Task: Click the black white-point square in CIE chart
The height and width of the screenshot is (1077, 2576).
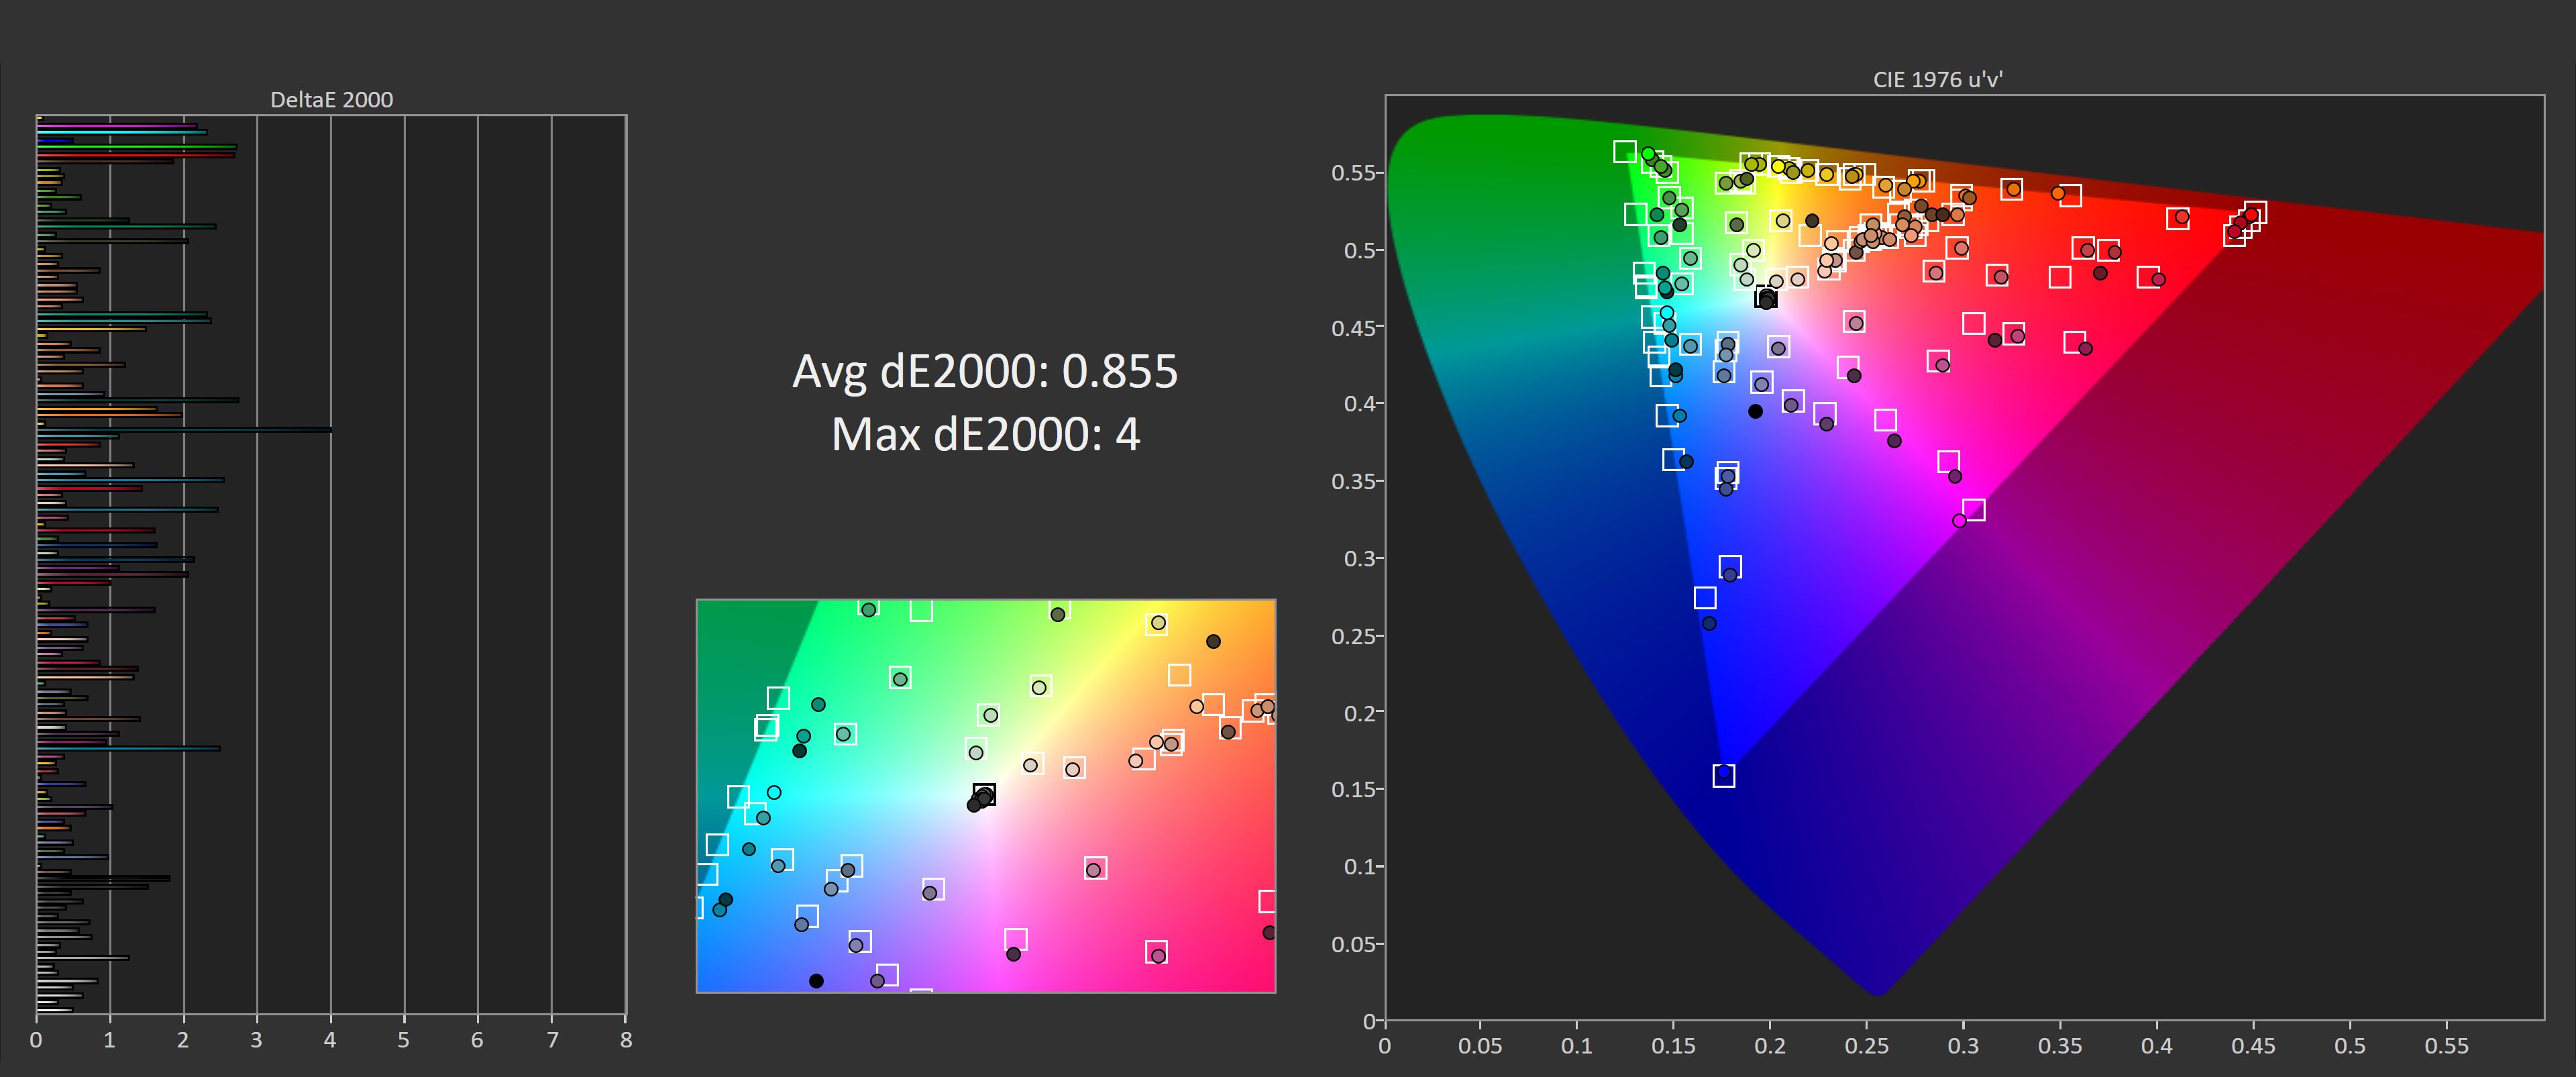Action: pyautogui.click(x=1766, y=297)
